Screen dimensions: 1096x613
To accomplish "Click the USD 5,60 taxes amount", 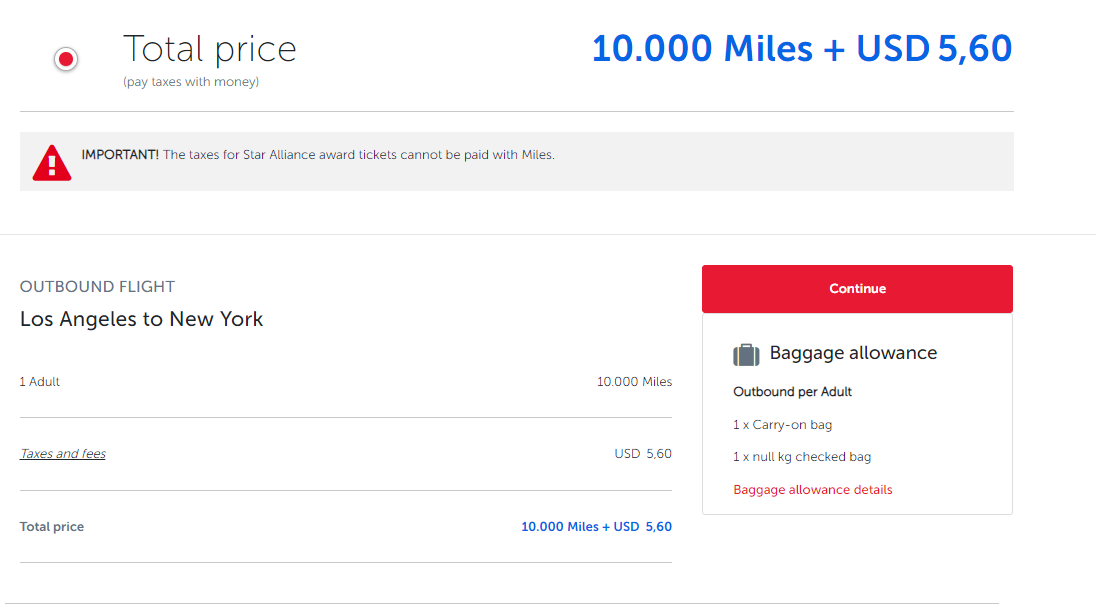I will pyautogui.click(x=643, y=454).
